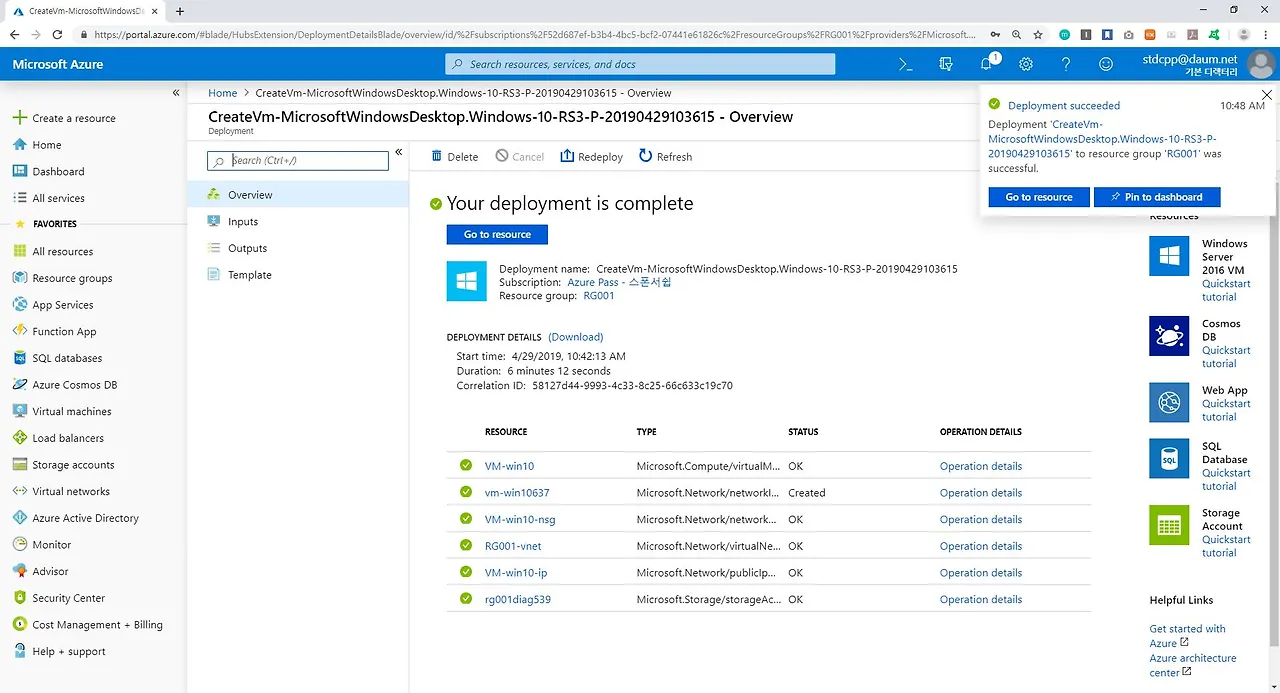Open the vm-win10637 resource link
This screenshot has height=693, width=1280.
(517, 493)
